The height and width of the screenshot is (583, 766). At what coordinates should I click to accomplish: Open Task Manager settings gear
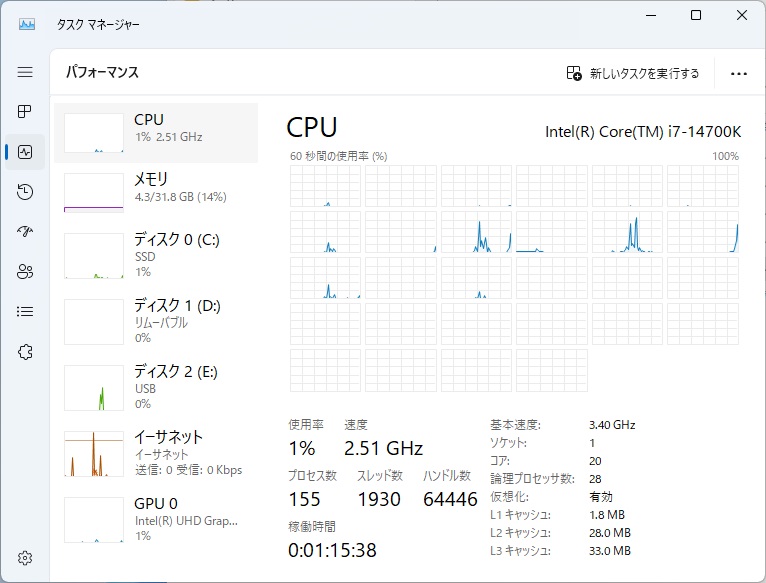(25, 557)
